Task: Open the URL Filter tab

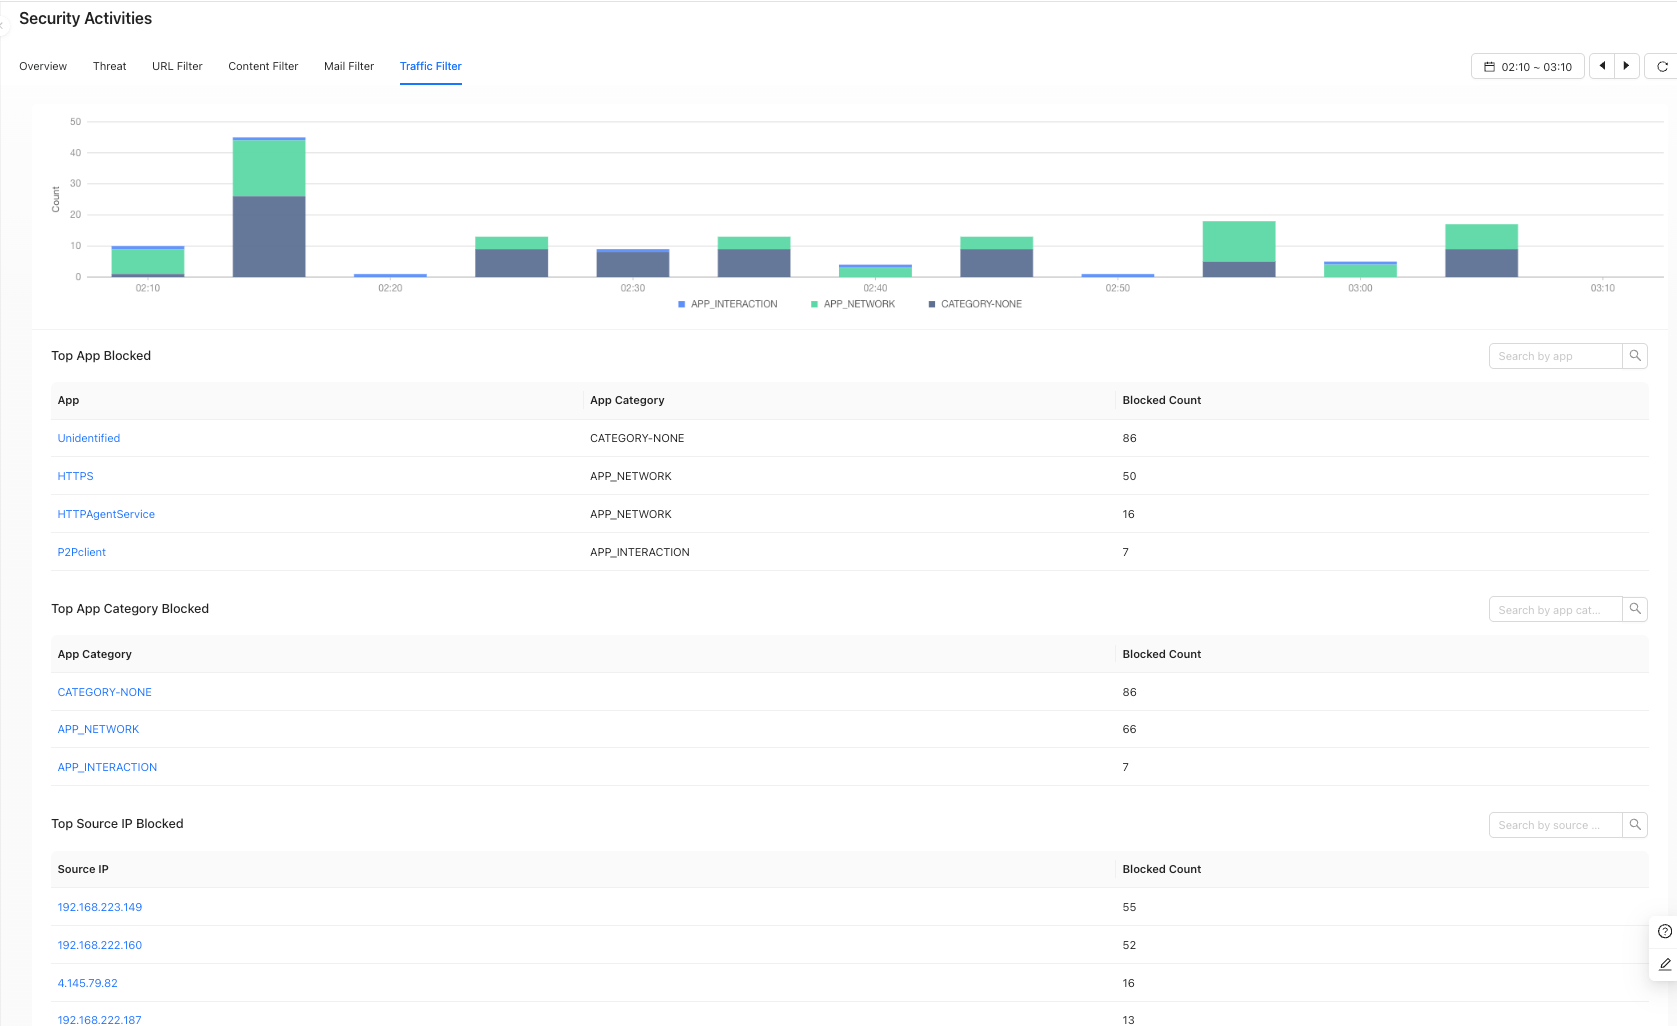Action: [177, 67]
